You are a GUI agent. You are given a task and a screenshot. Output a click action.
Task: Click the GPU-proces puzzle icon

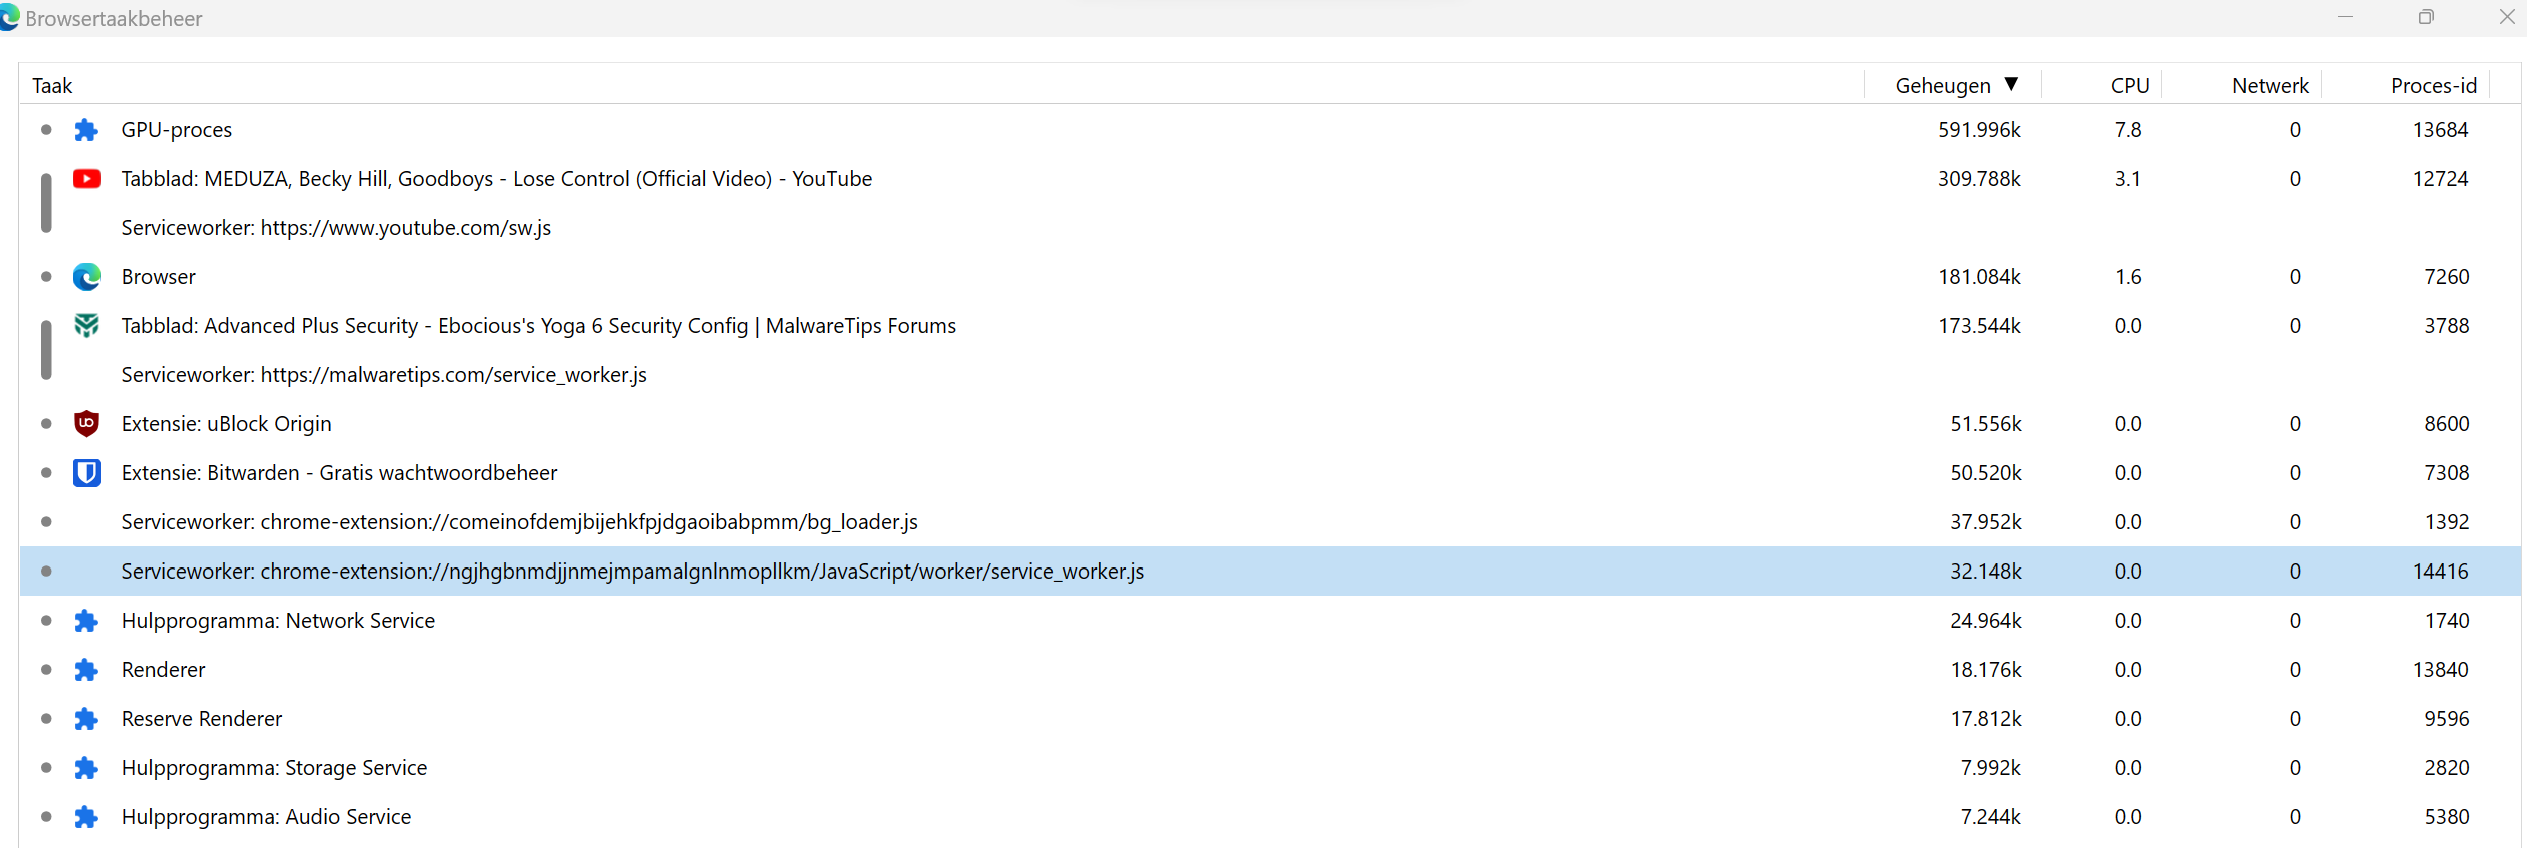click(x=87, y=130)
